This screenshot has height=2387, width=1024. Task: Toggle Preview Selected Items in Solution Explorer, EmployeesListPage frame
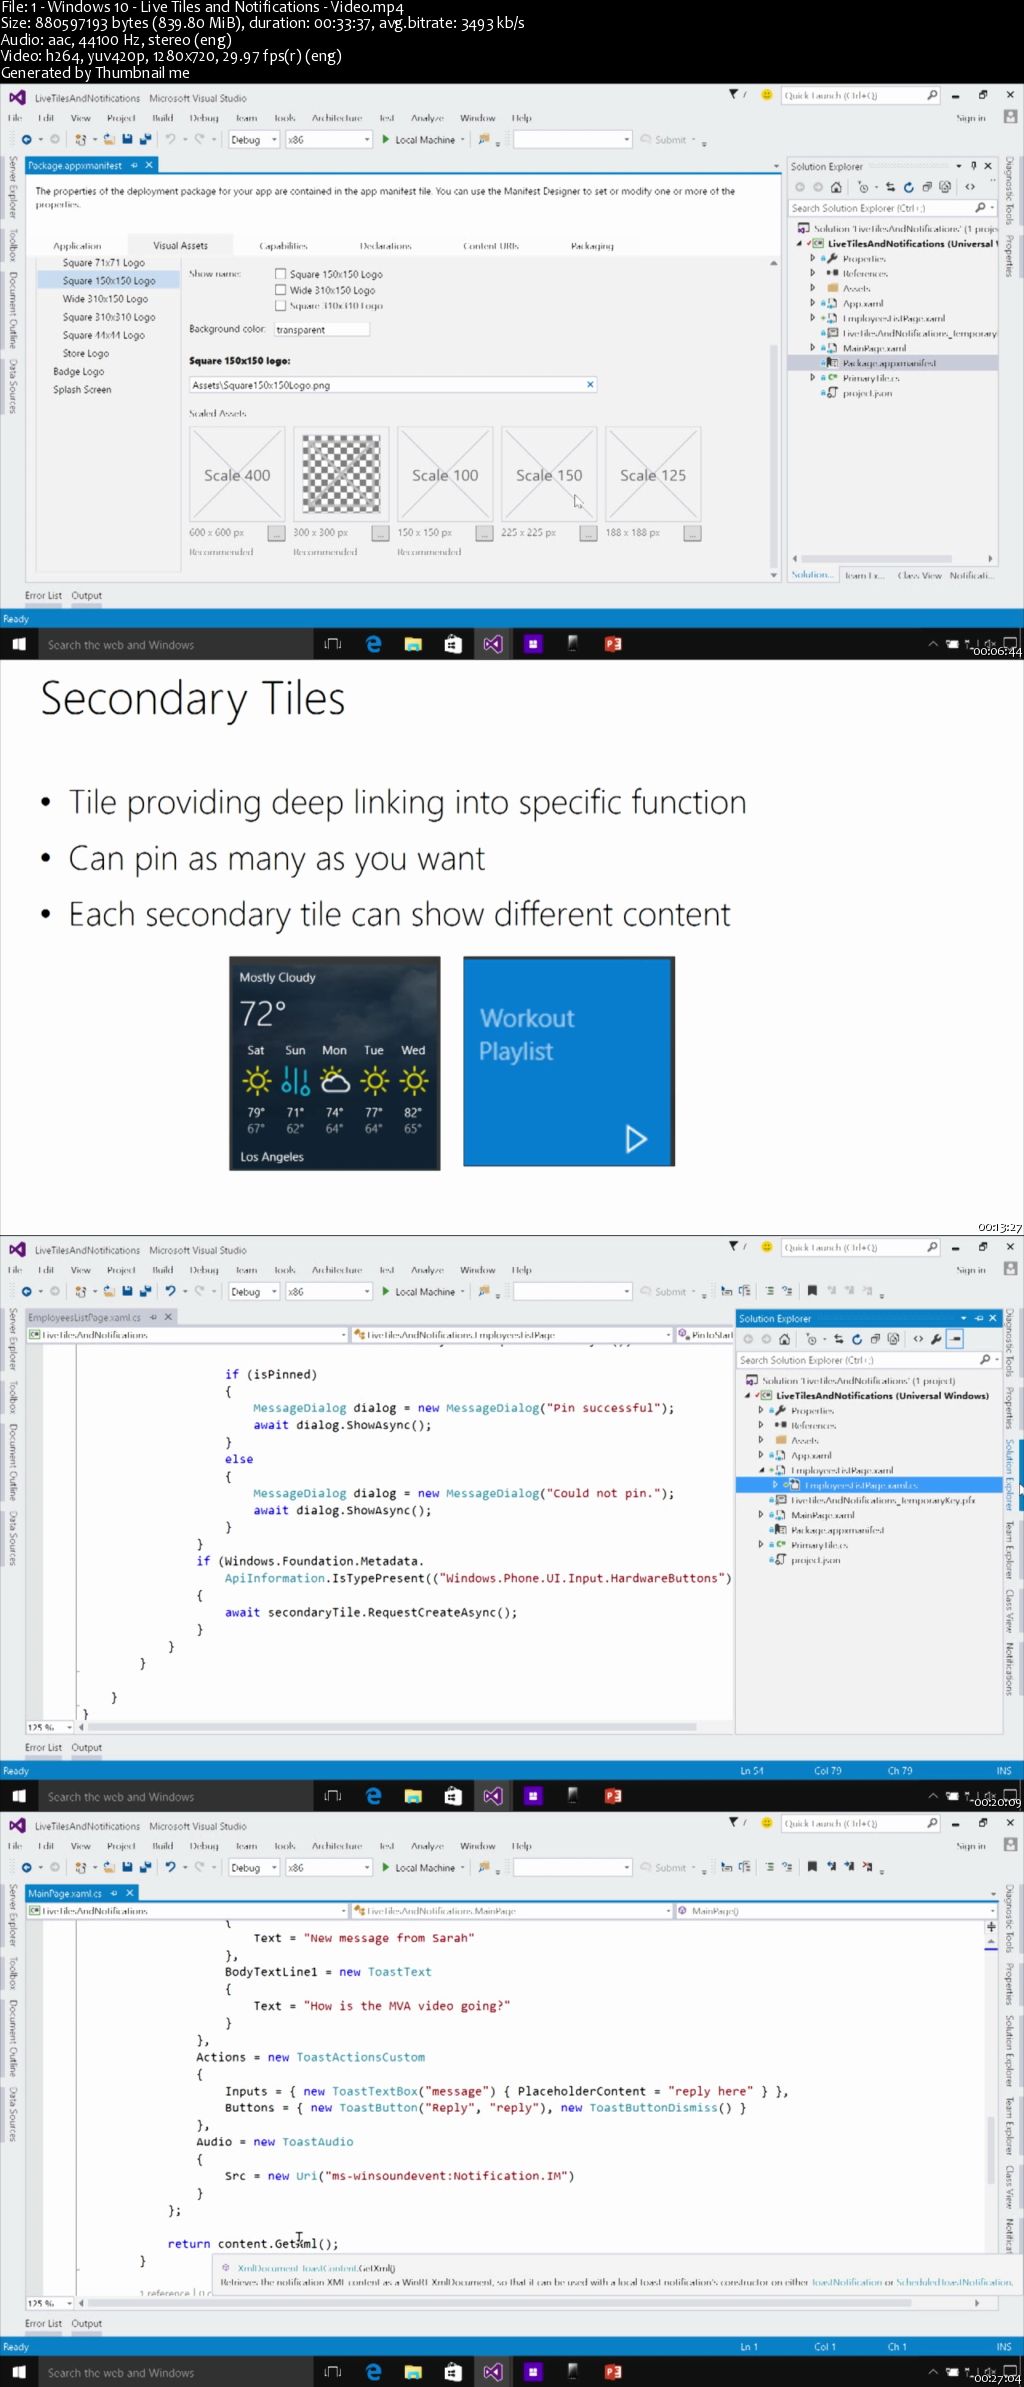tap(956, 1339)
